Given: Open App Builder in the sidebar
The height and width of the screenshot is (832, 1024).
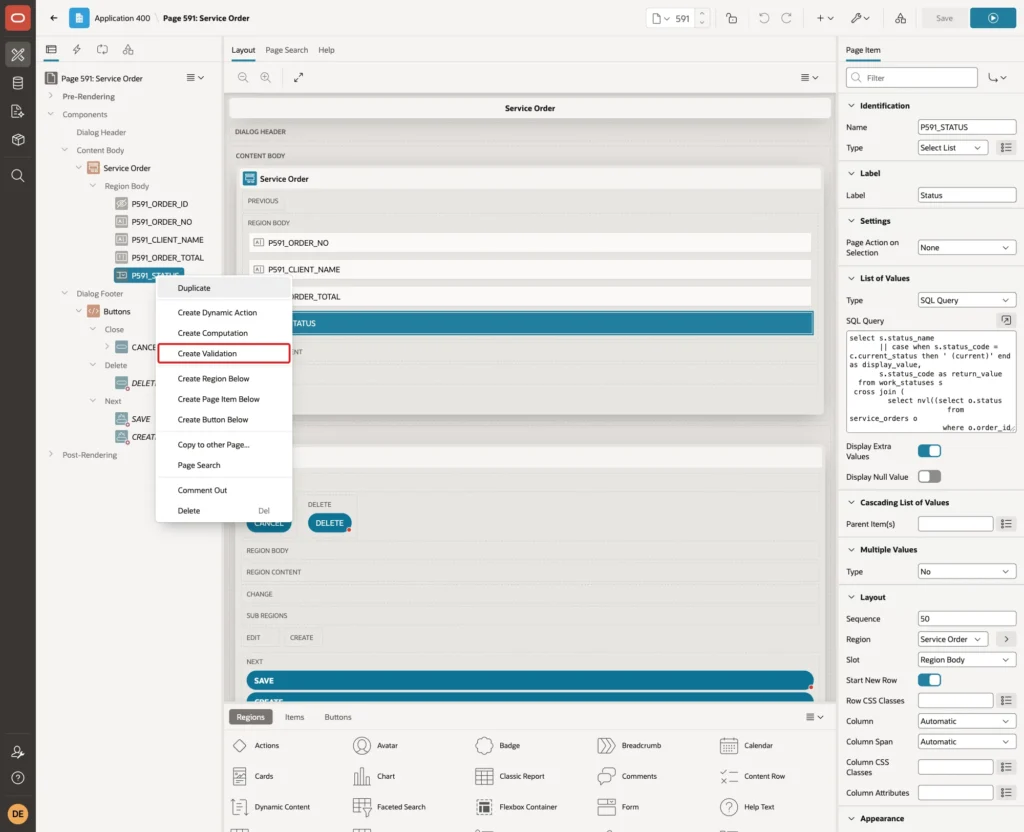Looking at the screenshot, I should 18,54.
